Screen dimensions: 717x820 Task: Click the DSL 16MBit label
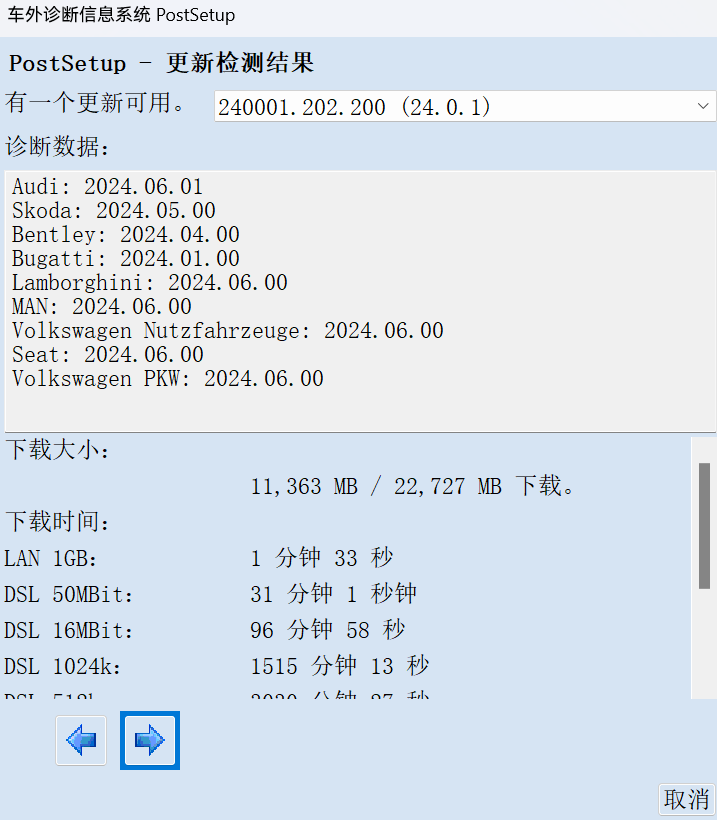point(69,631)
